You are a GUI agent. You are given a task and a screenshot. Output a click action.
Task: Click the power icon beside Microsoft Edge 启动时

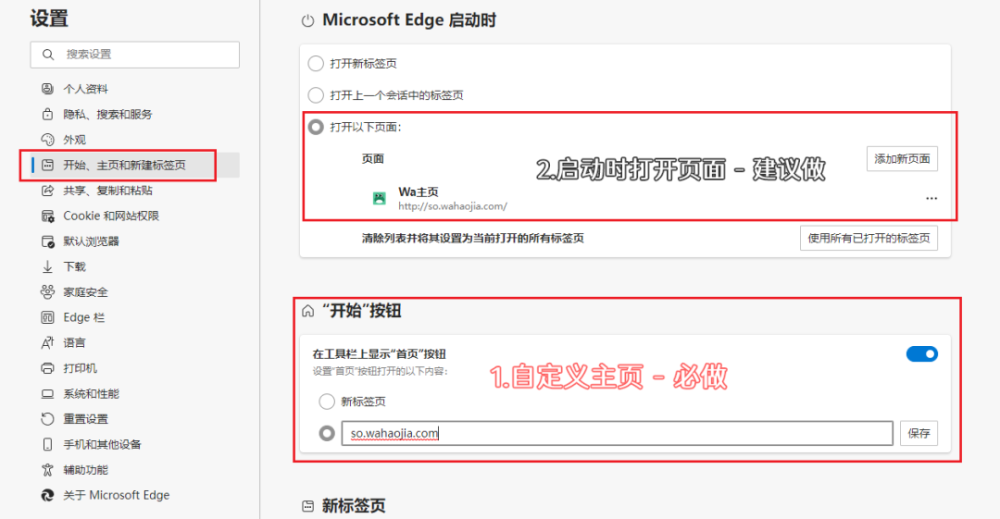click(308, 21)
